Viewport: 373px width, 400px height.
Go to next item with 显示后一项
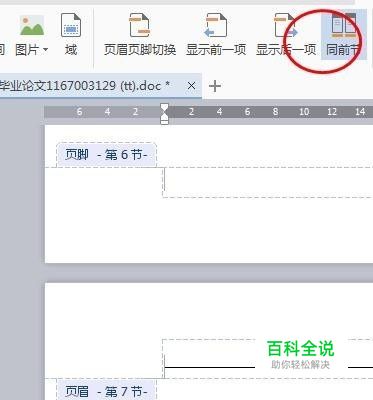coord(286,34)
